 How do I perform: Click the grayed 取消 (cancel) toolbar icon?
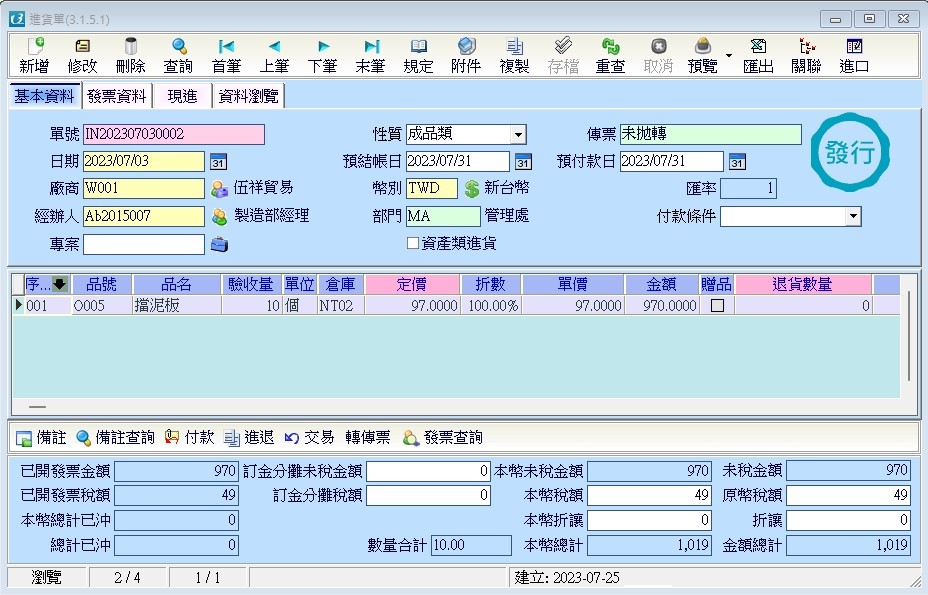pyautogui.click(x=658, y=56)
